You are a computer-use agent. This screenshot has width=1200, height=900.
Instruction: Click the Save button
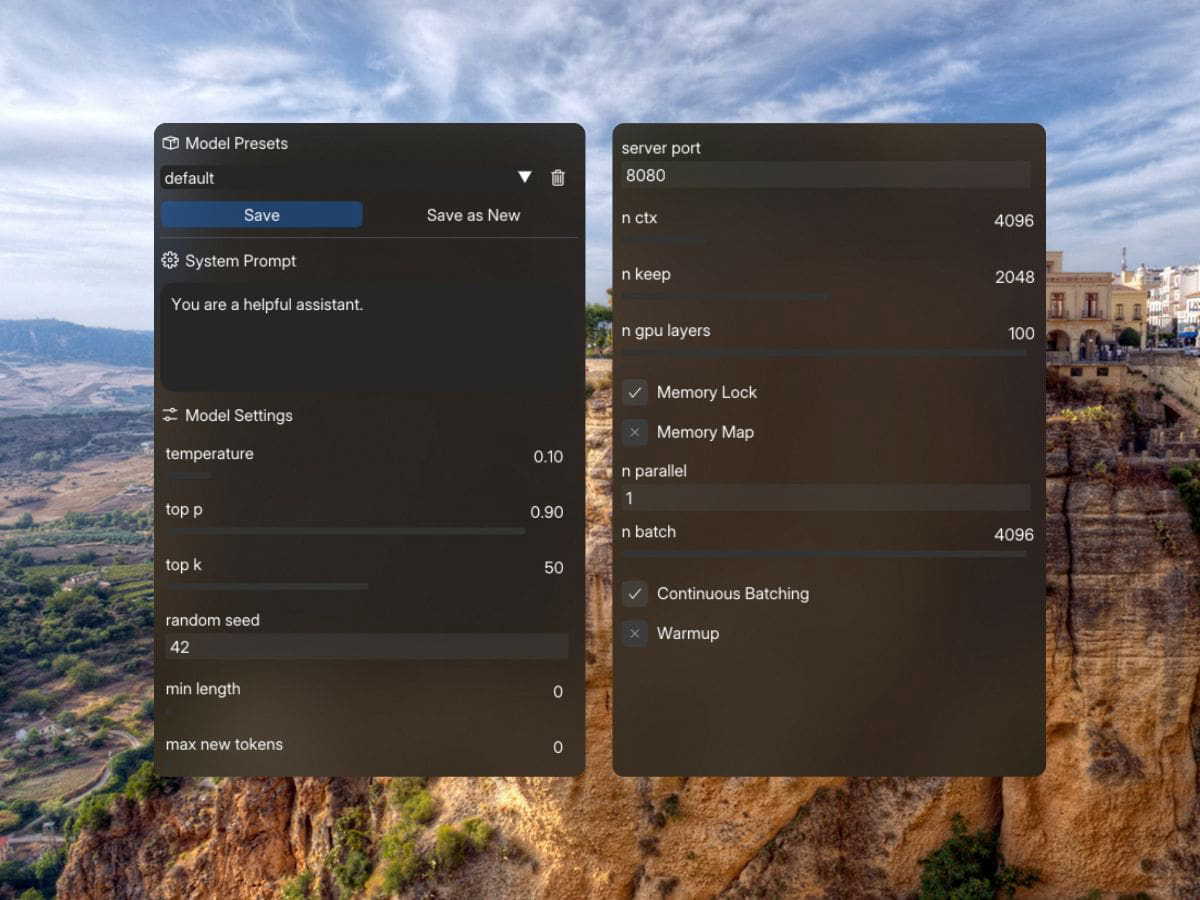coord(262,215)
